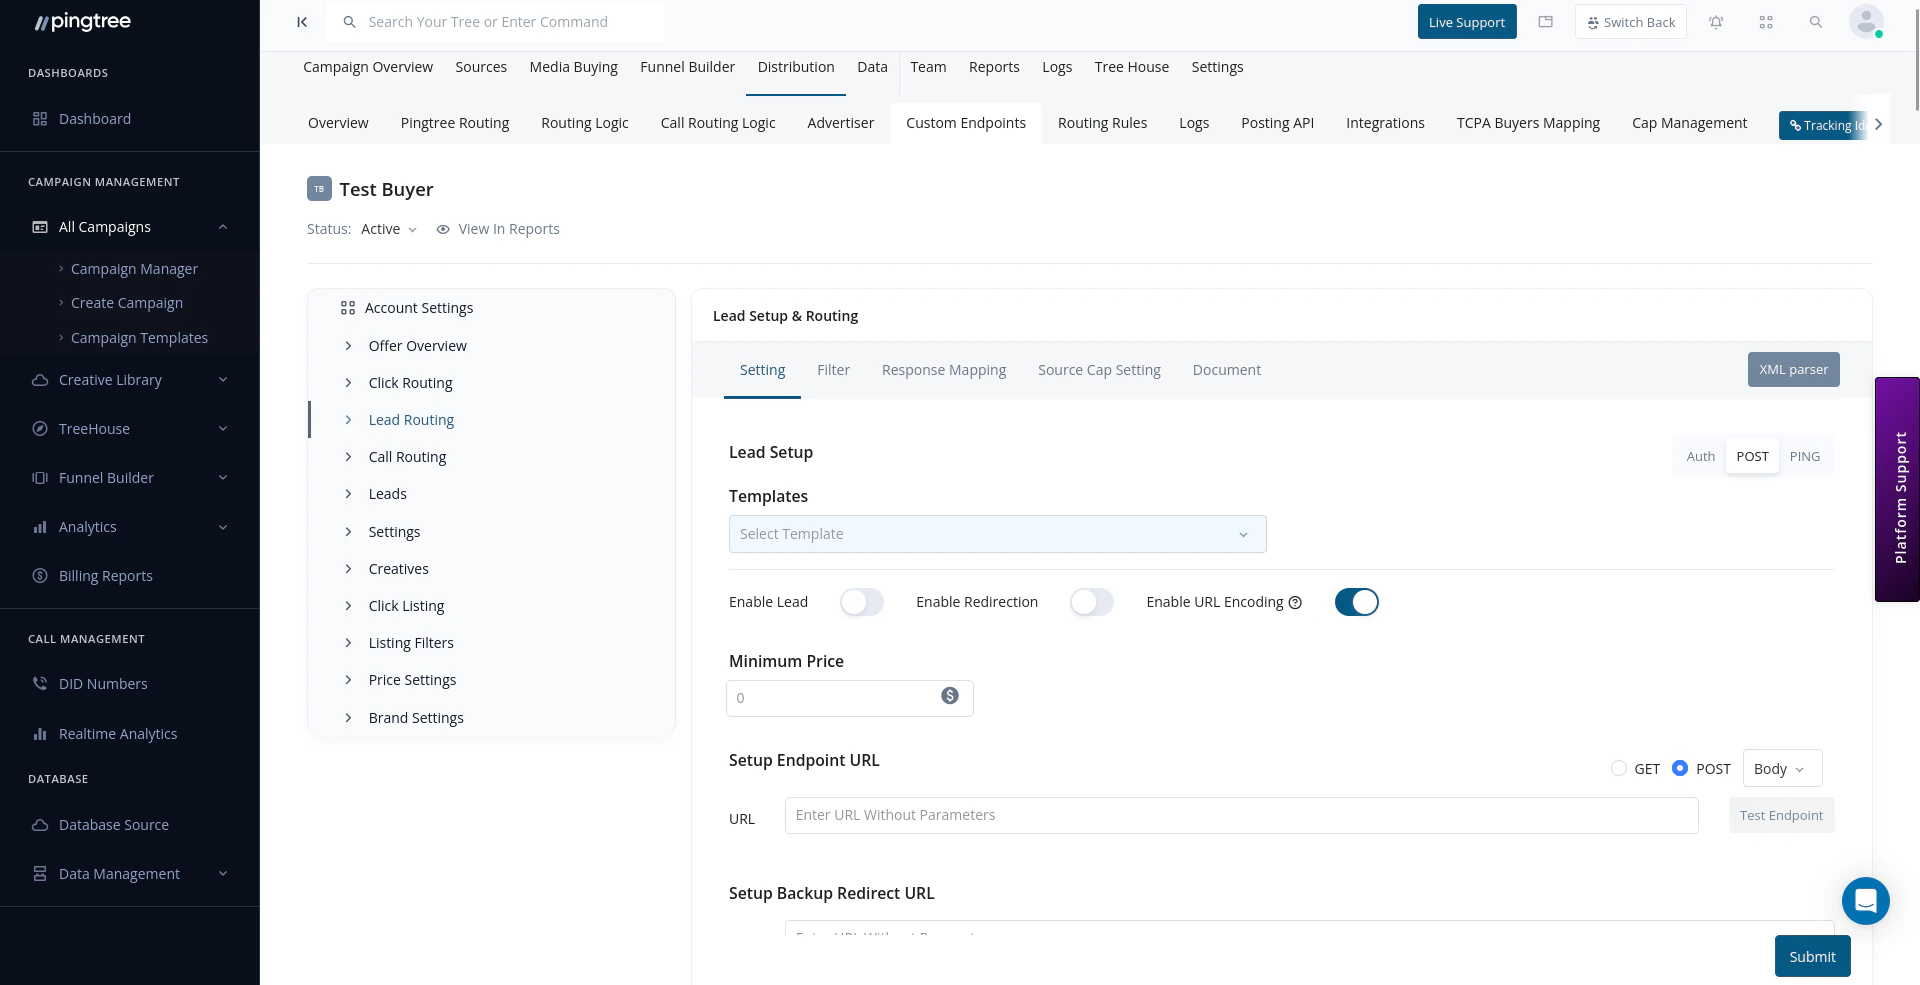Switch to the Response Mapping tab

click(x=943, y=369)
